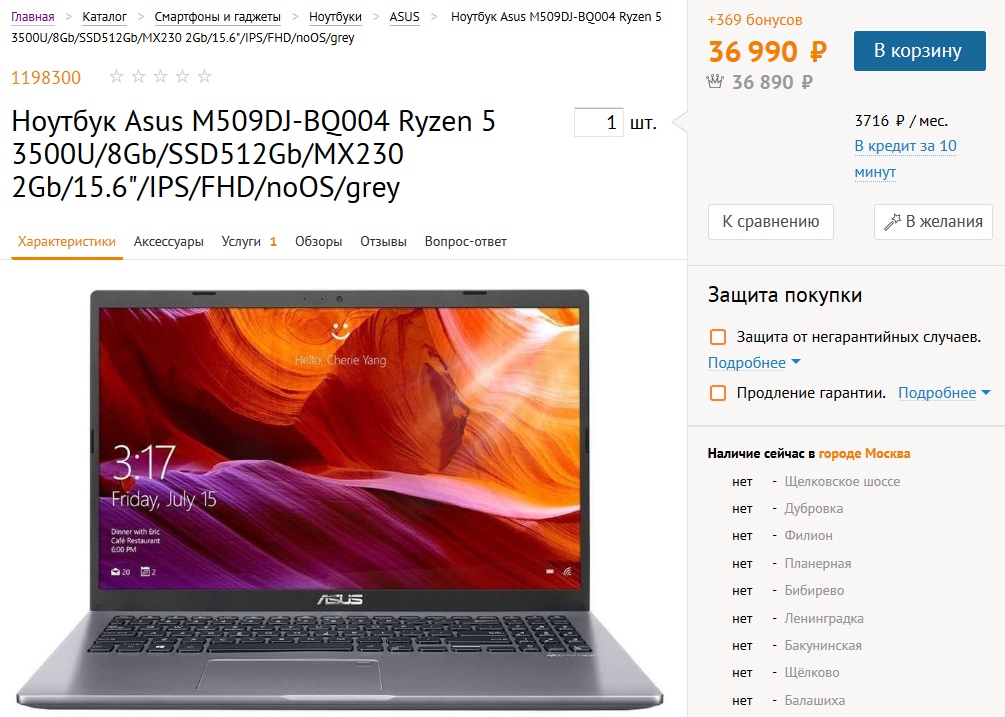Click the К сравнению button

click(x=770, y=222)
